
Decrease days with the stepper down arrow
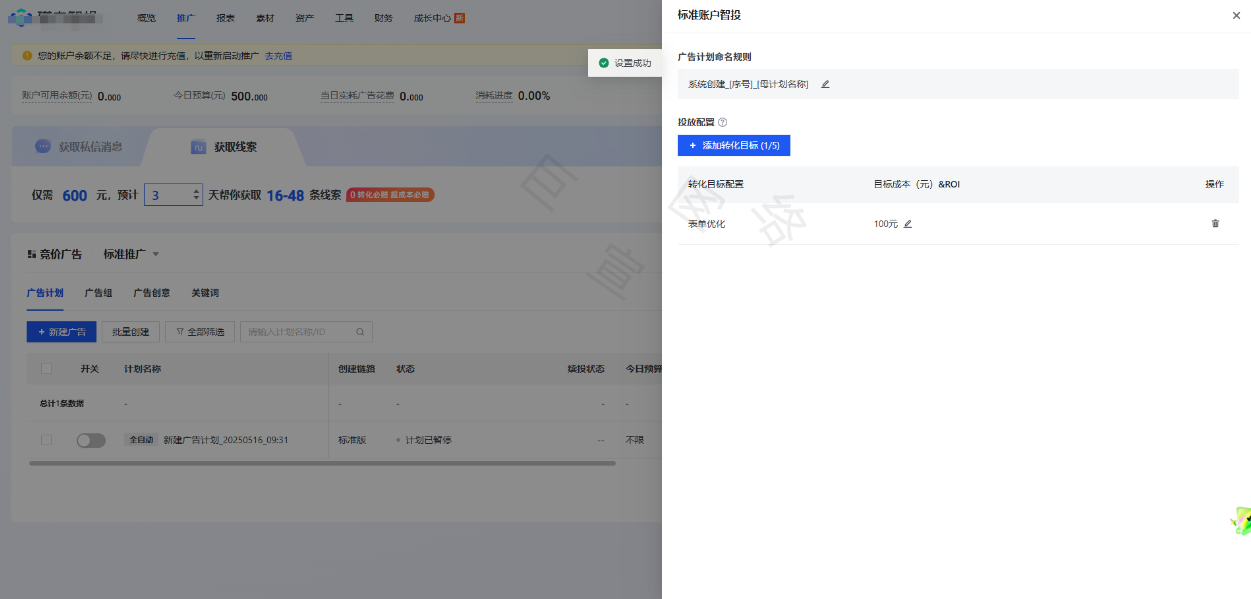pyautogui.click(x=196, y=200)
